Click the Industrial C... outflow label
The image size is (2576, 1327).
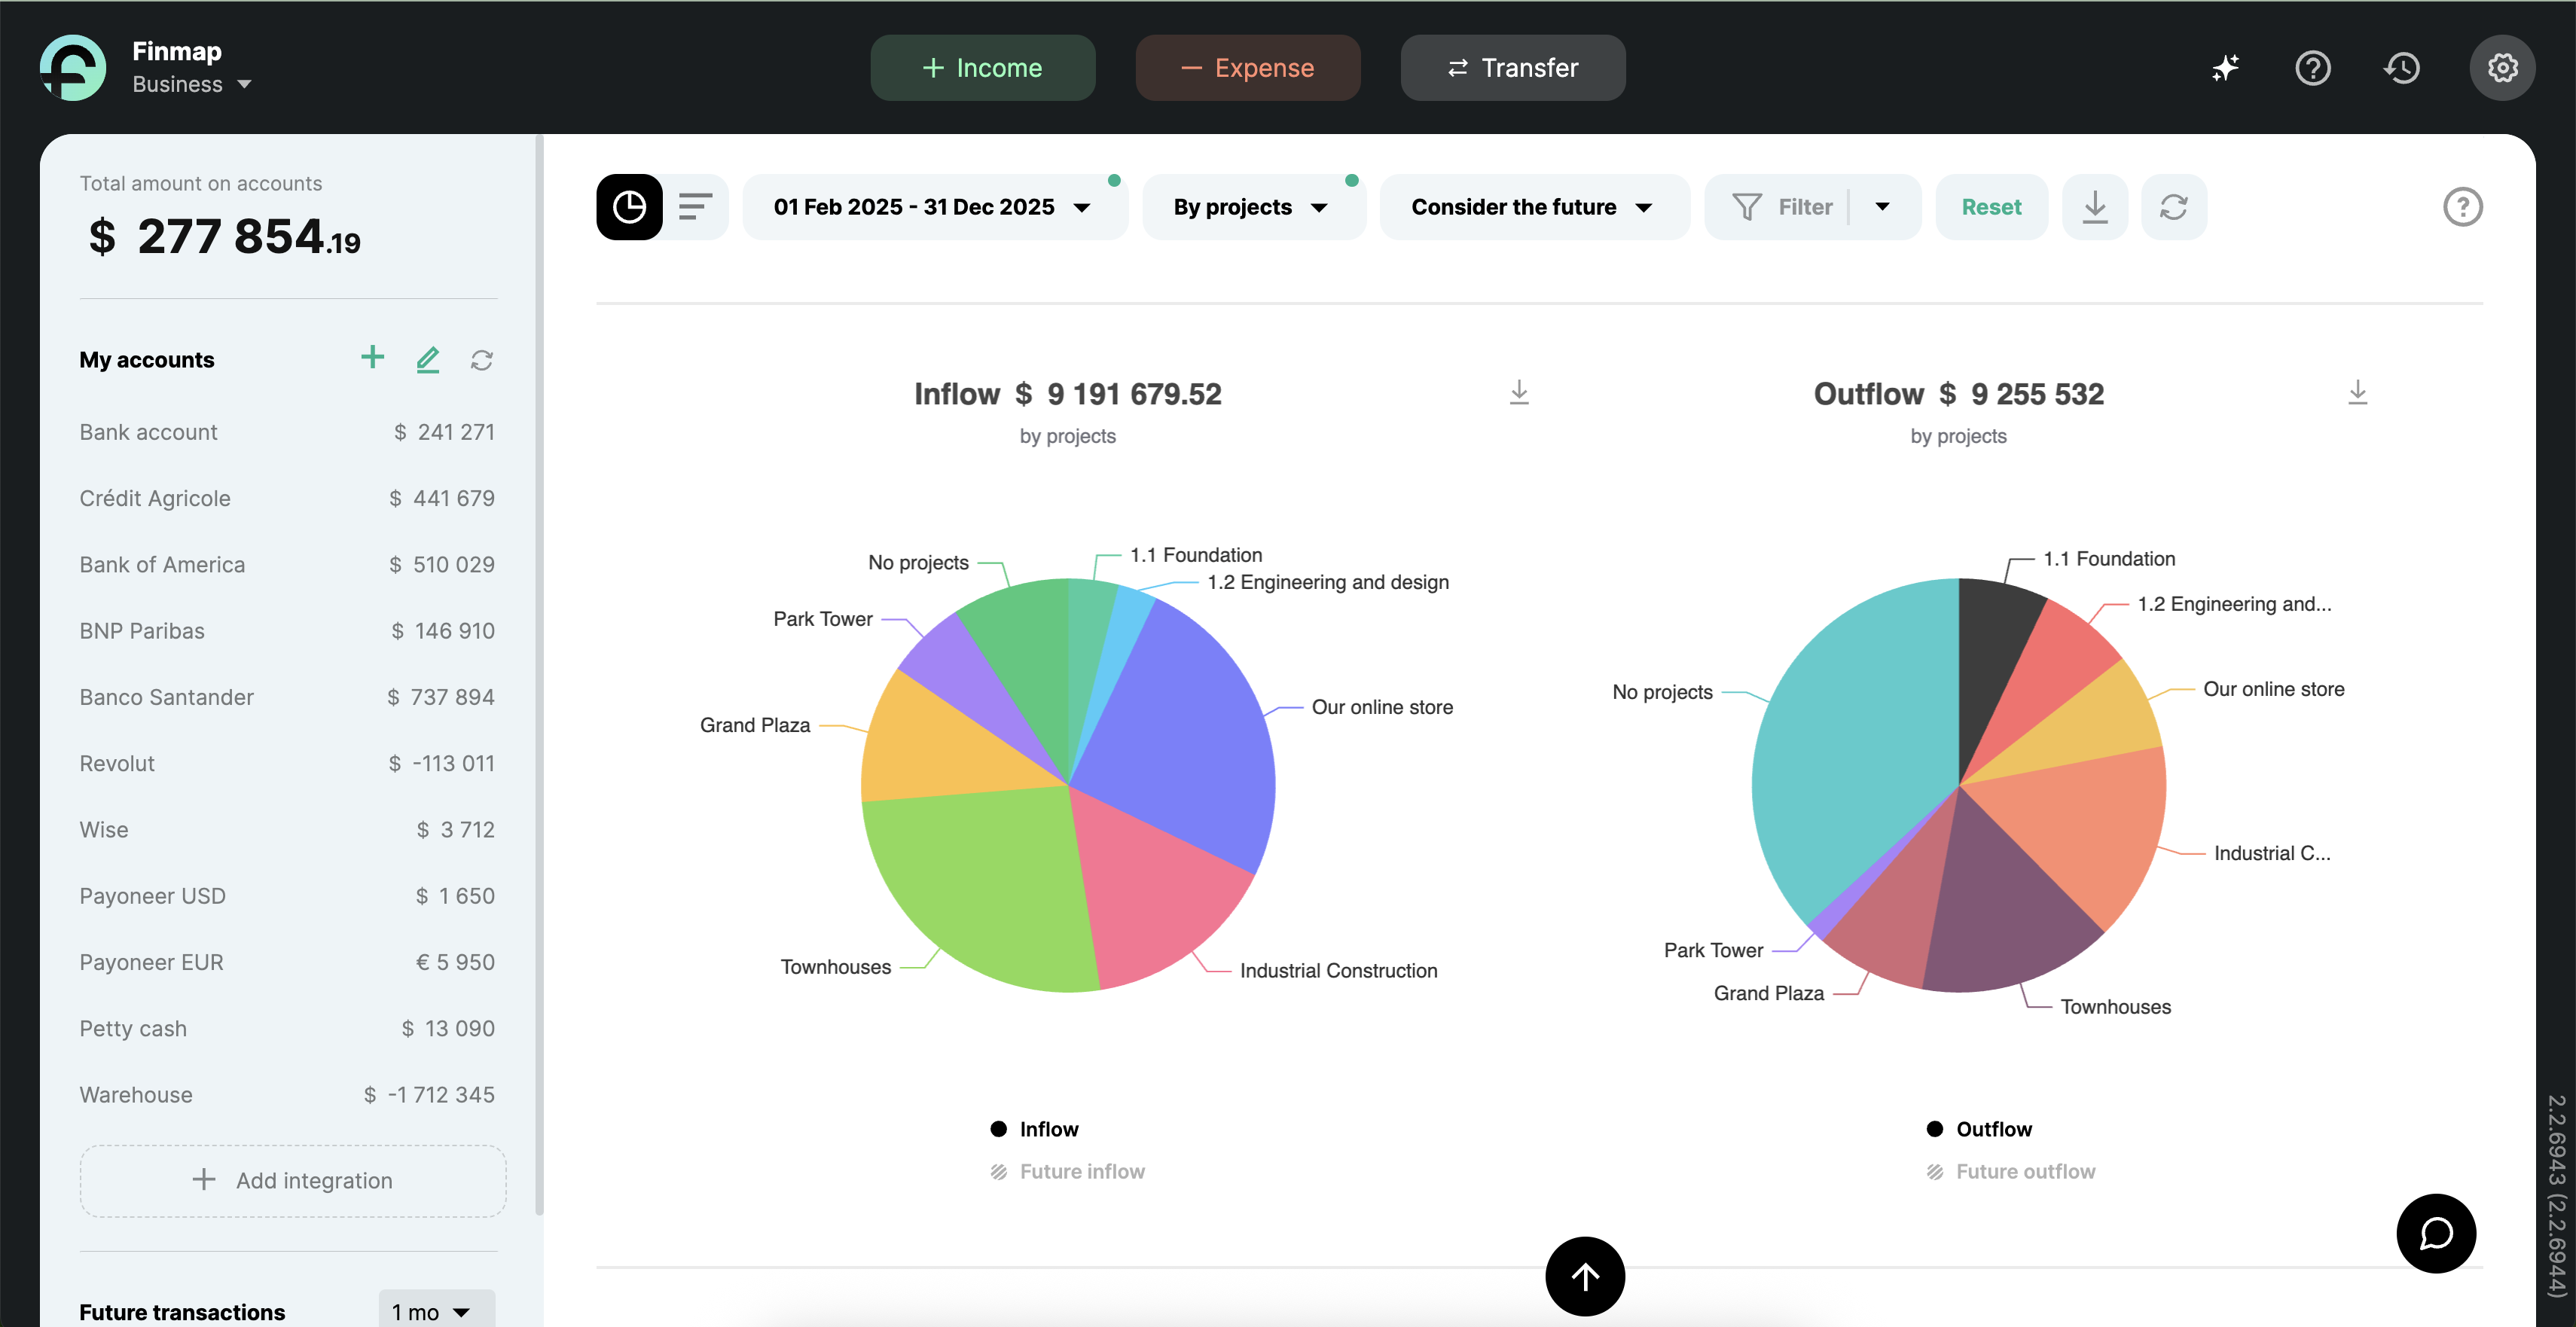coord(2272,853)
